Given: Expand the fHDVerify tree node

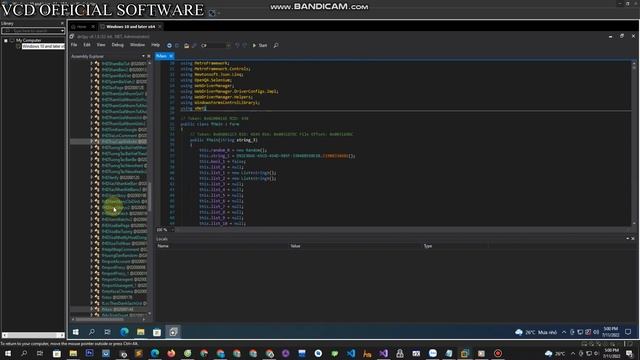Looking at the screenshot, I should pos(91,178).
